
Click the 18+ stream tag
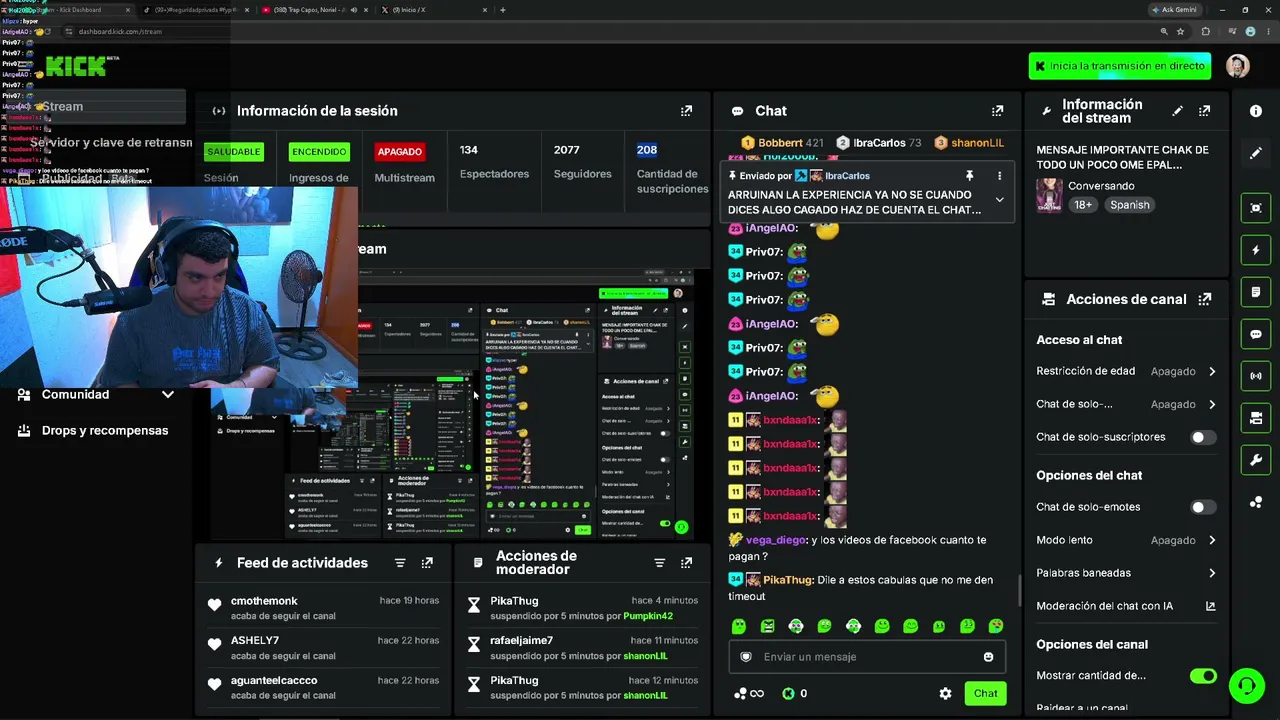pyautogui.click(x=1083, y=204)
